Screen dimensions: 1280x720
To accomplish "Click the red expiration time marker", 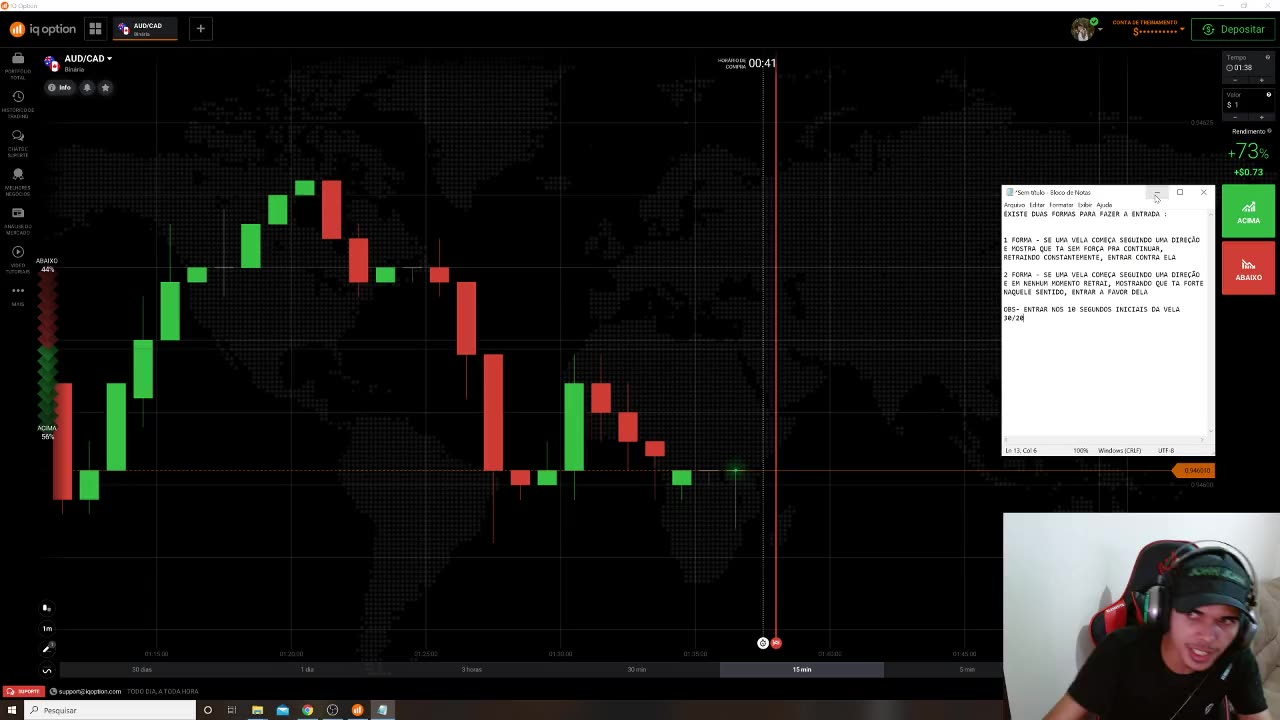I will [776, 643].
